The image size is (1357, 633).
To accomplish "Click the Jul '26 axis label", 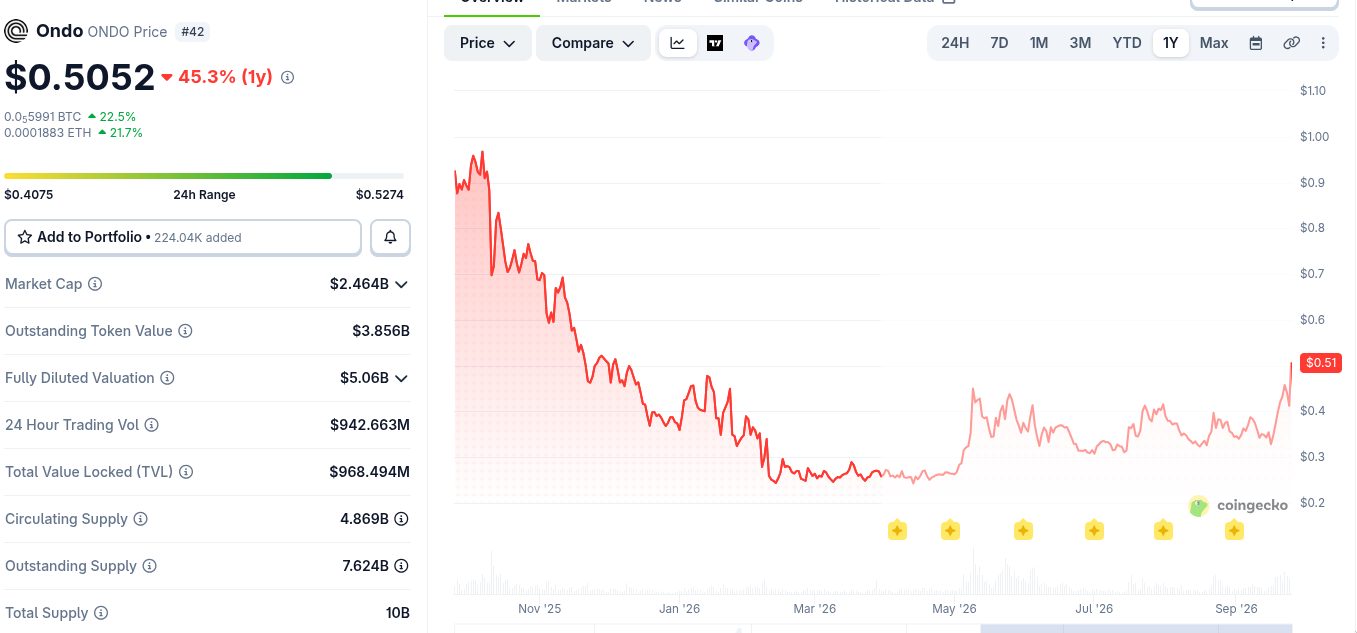I will tap(1094, 609).
